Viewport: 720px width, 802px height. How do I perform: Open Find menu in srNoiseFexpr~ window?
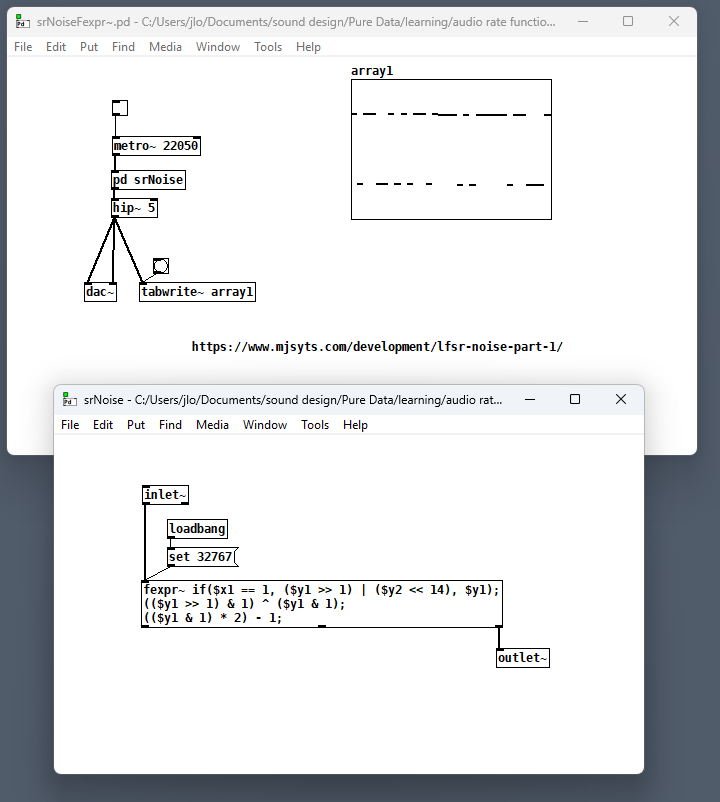click(x=123, y=47)
